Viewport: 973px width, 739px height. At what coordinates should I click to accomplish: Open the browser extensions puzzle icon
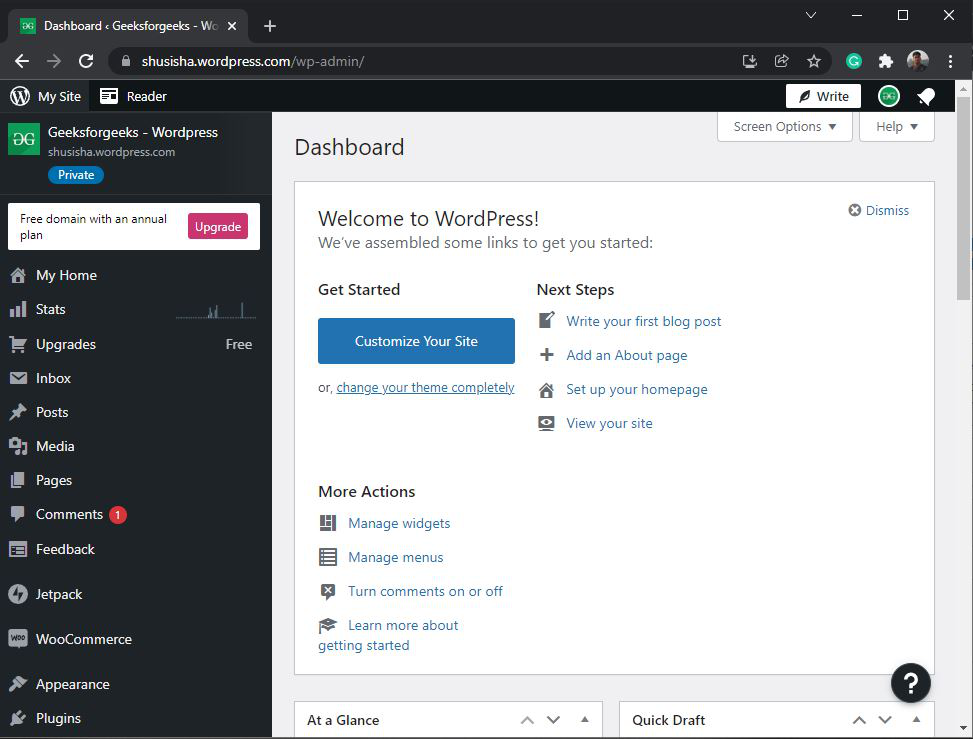(x=886, y=61)
